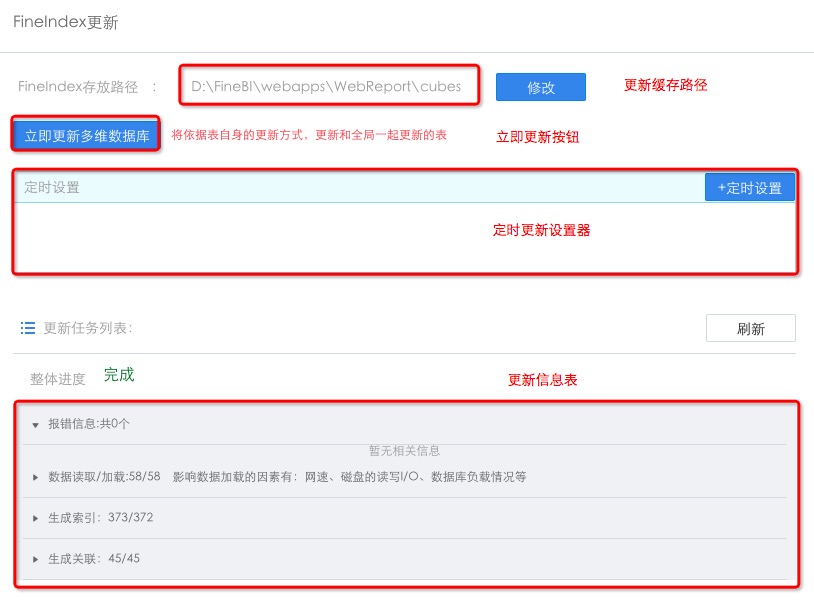Click the 将依据表自身的更新方式 hint text

309,135
